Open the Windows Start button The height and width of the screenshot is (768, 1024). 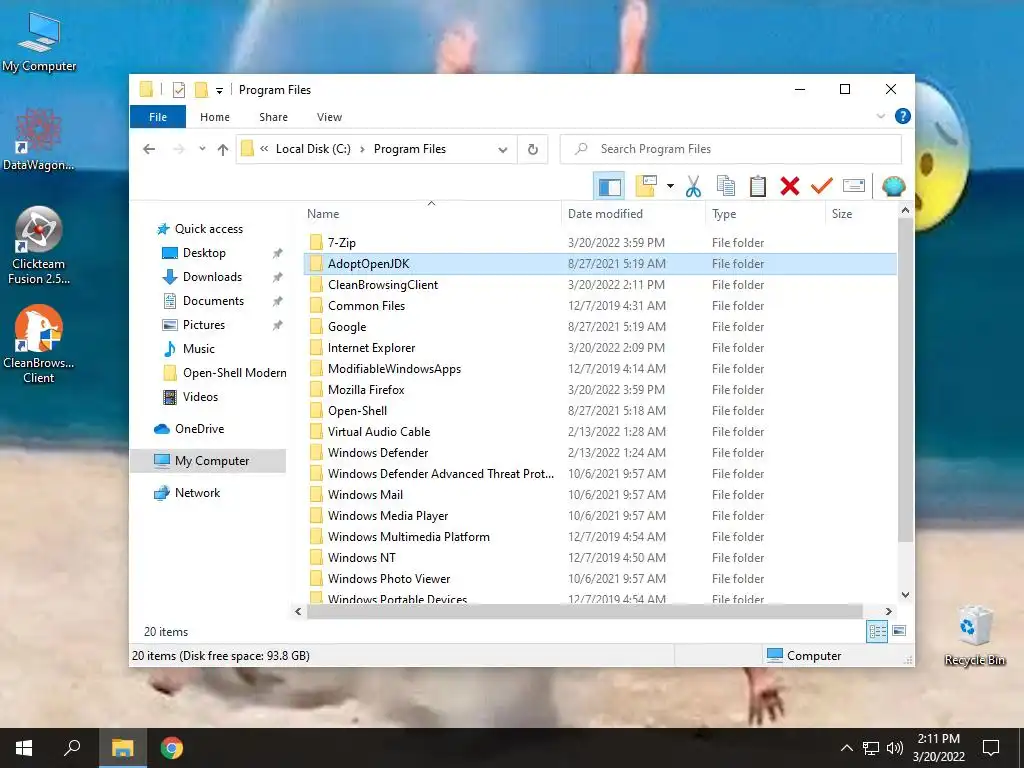click(24, 748)
